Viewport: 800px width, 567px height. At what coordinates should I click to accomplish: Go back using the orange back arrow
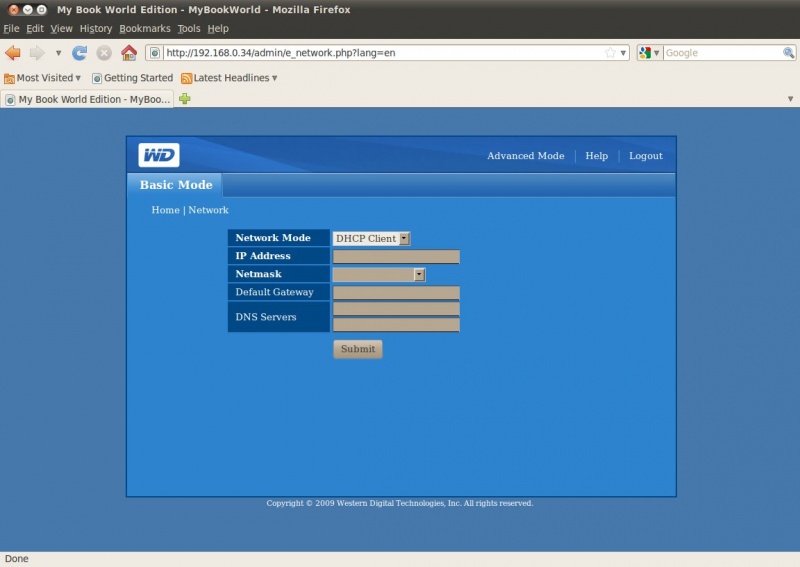click(x=13, y=53)
